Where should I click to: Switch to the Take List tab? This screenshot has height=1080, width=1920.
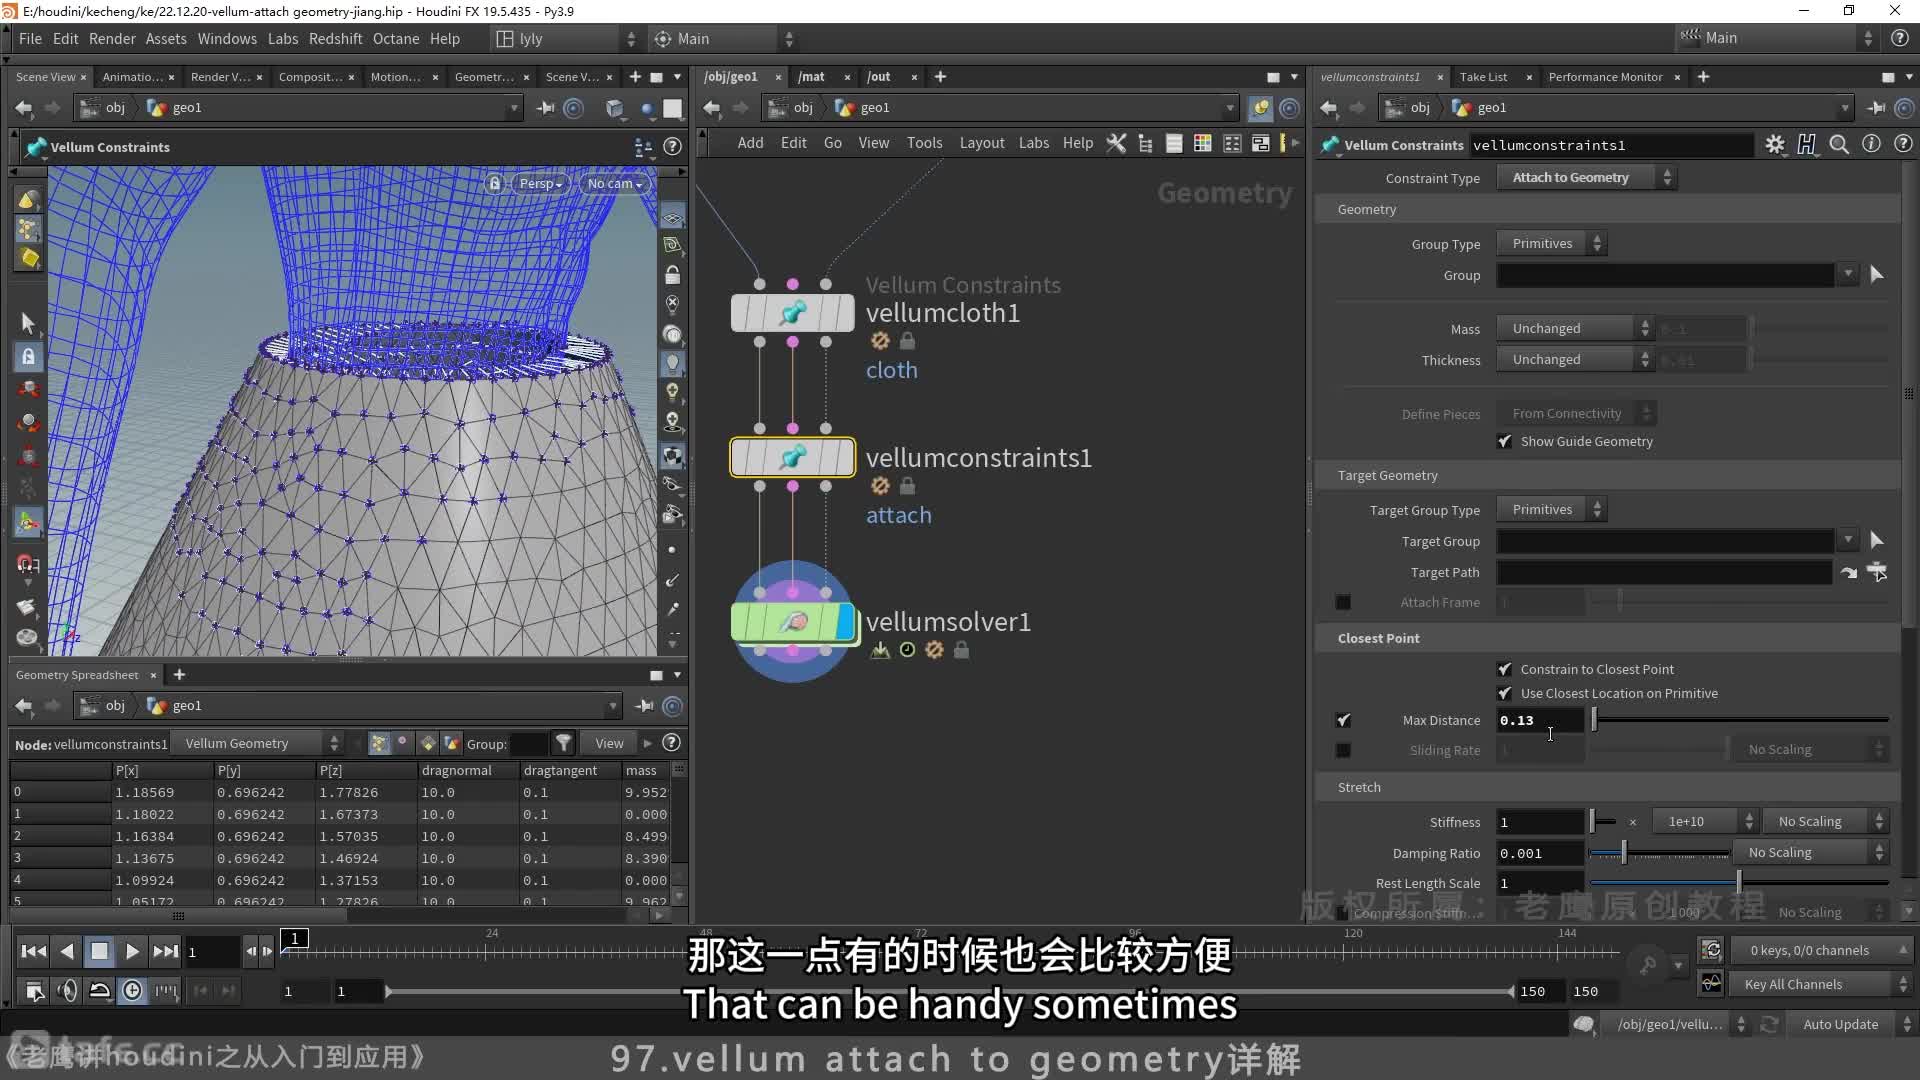[1483, 77]
